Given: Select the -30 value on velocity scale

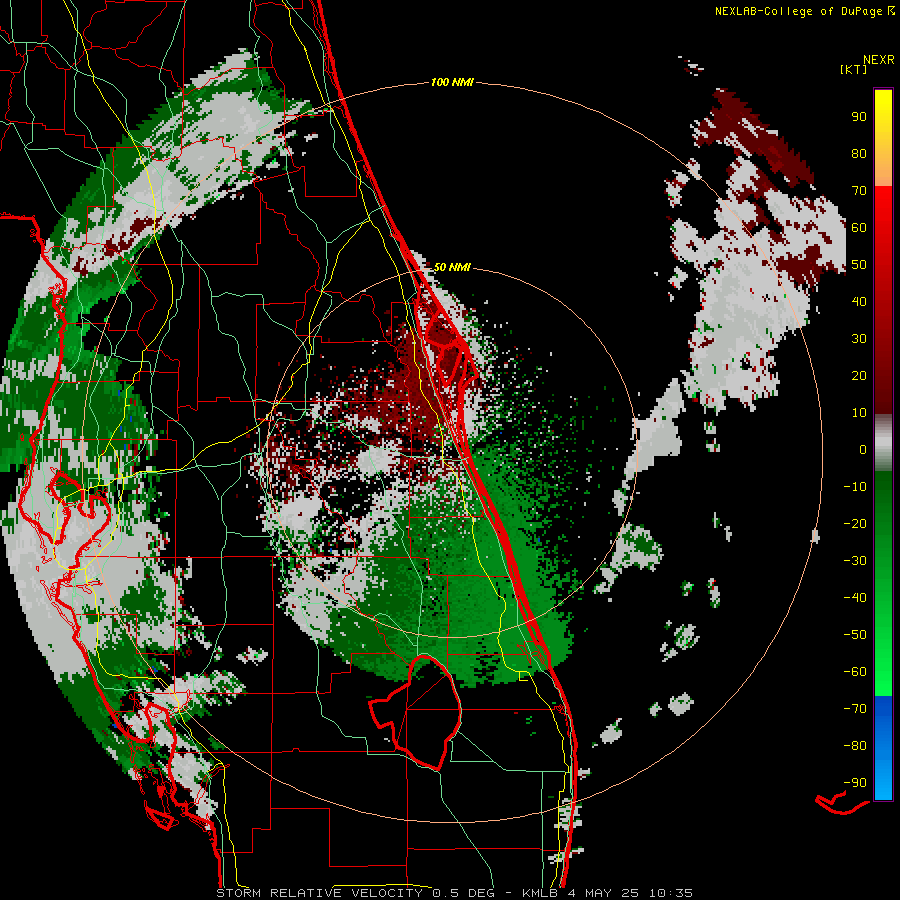Looking at the screenshot, I should click(x=855, y=561).
